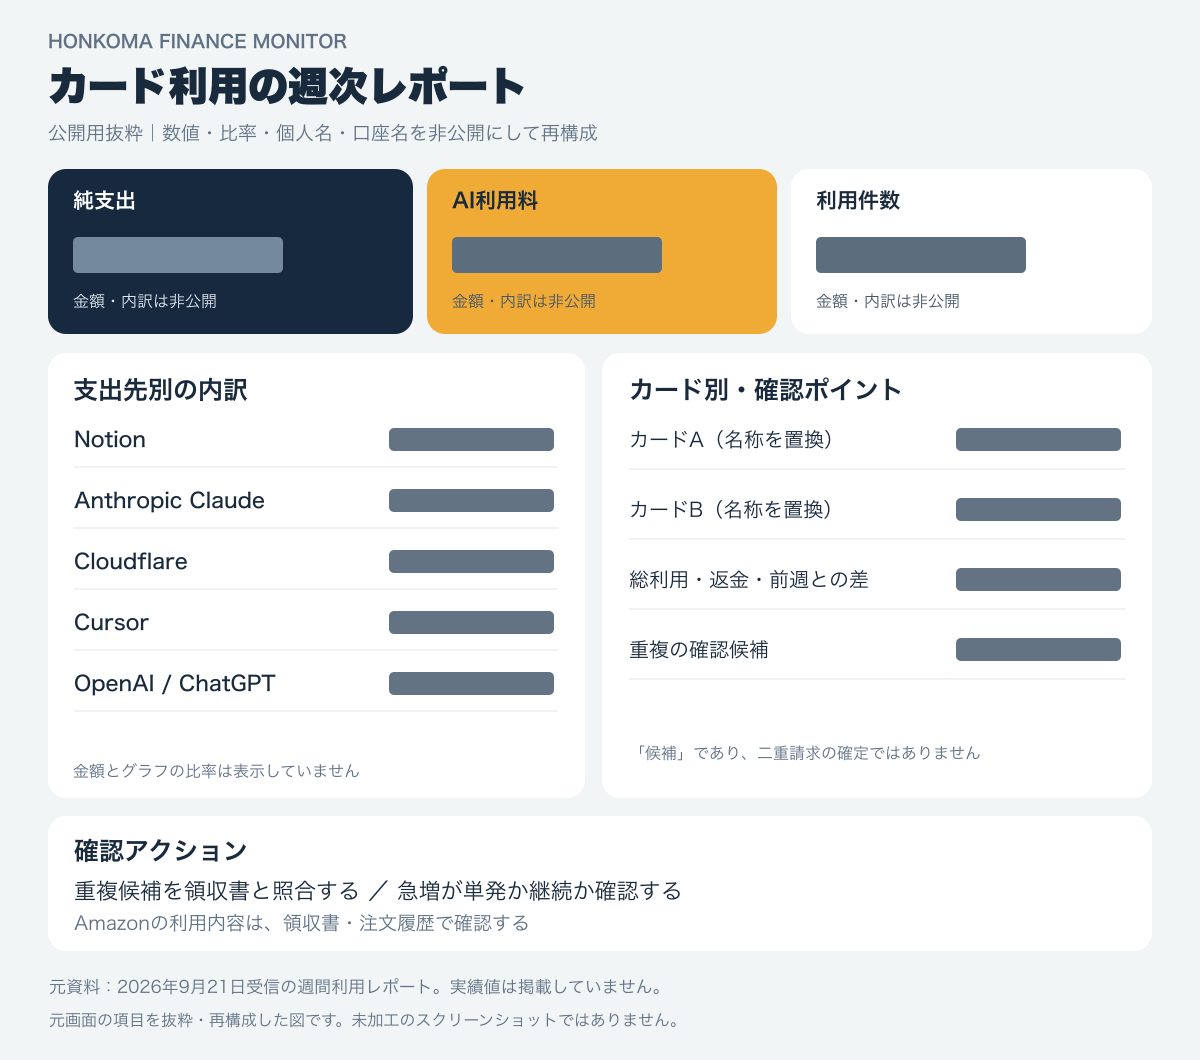This screenshot has width=1200, height=1060.
Task: Click the masked amount beside Cloudflare
Action: [471, 562]
